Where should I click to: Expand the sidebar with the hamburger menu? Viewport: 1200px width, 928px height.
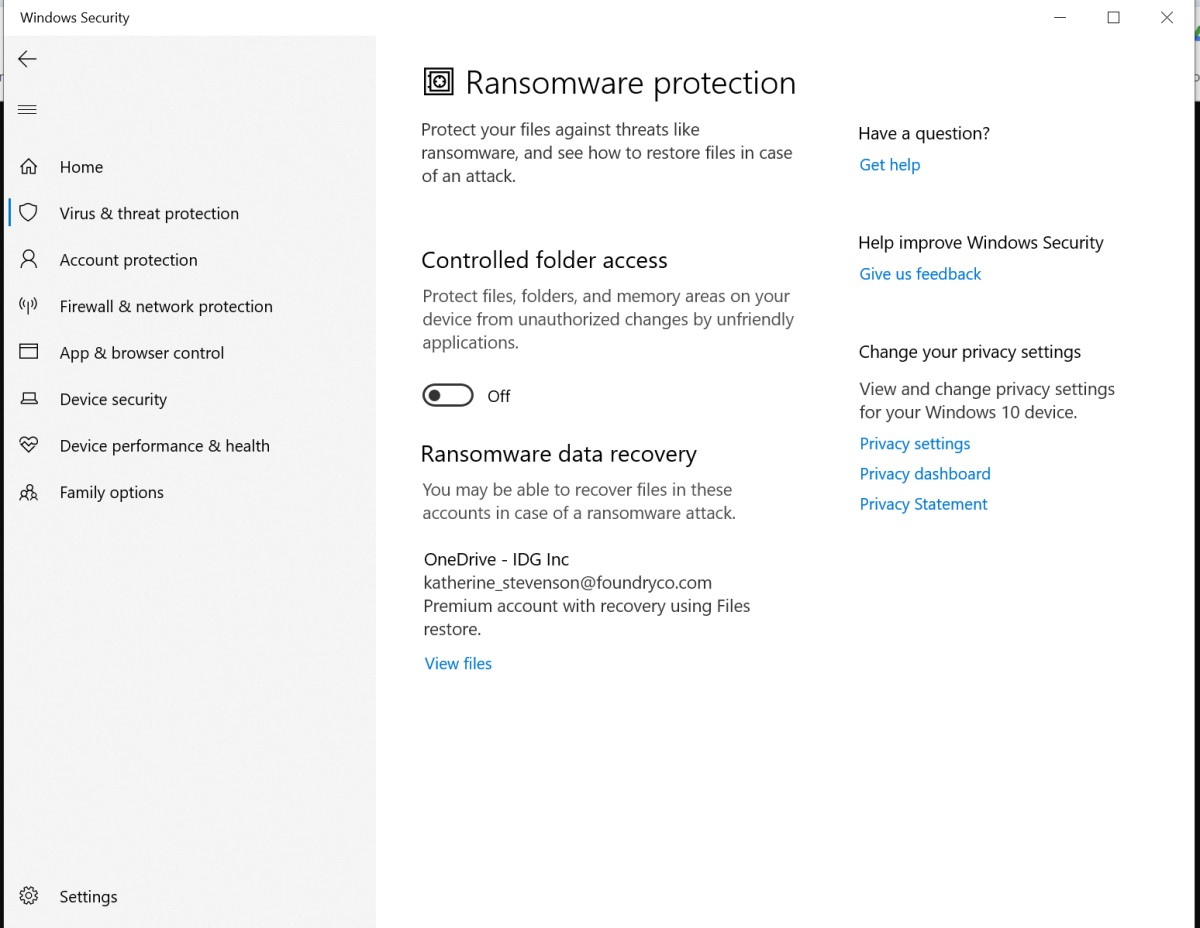(x=27, y=109)
